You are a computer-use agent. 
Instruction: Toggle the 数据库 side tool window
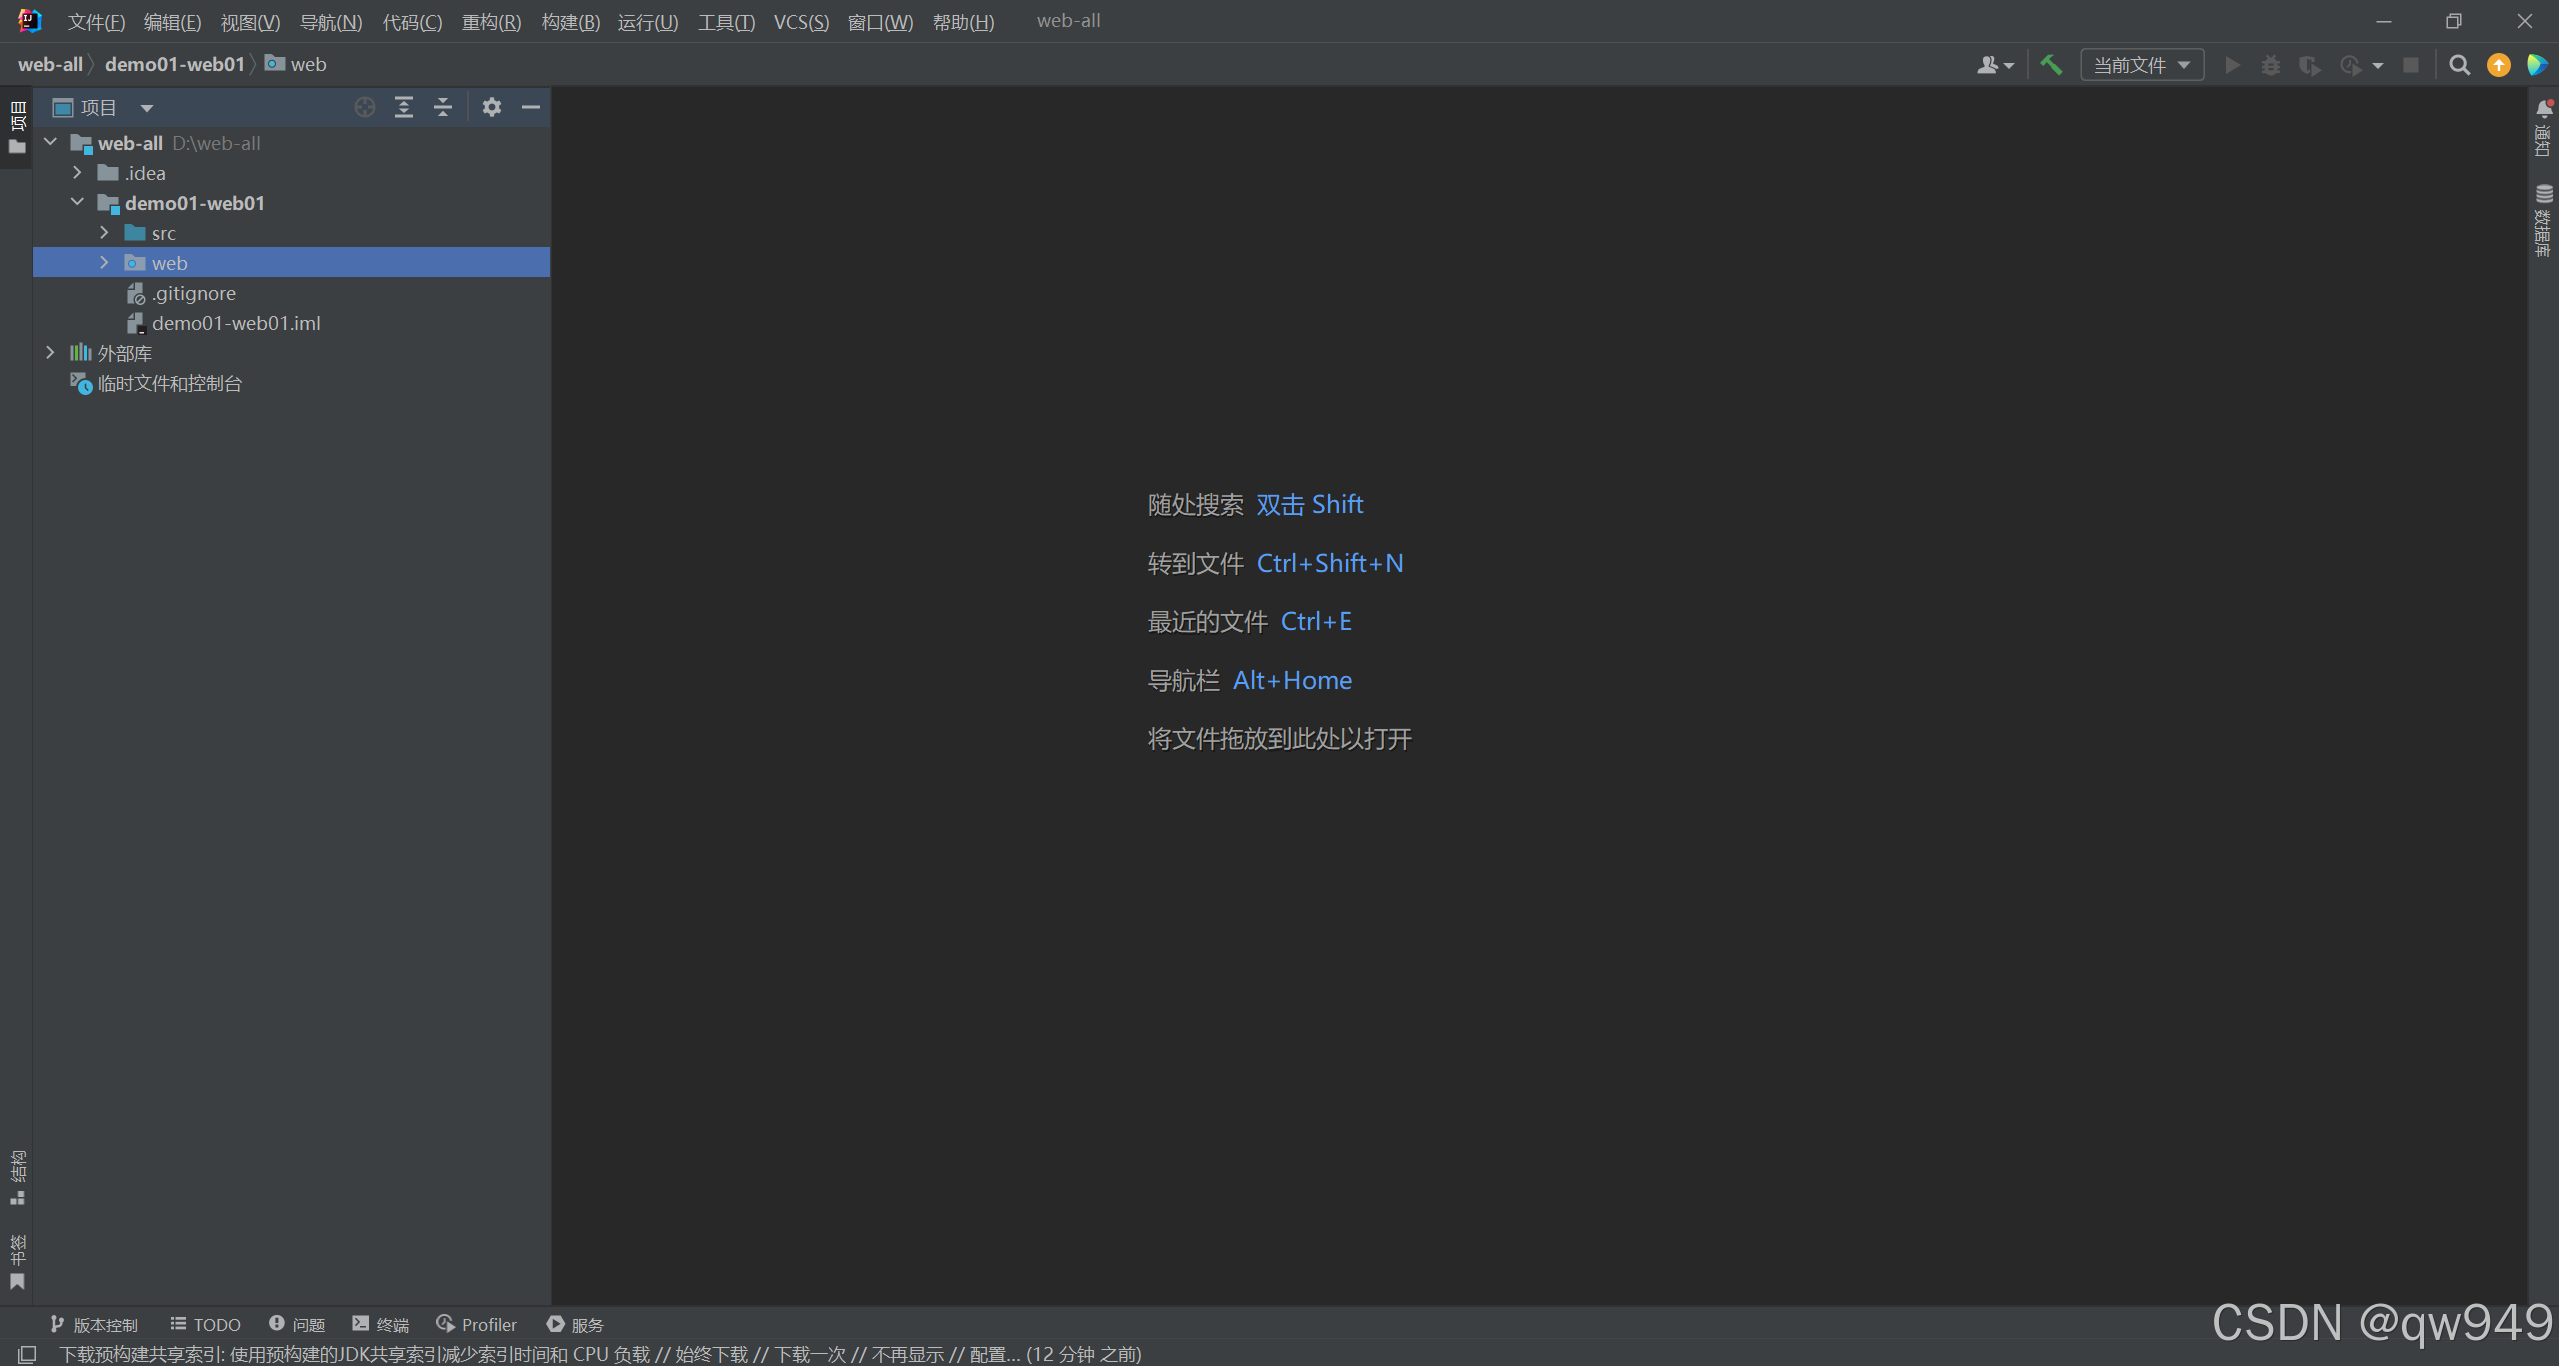tap(2543, 220)
